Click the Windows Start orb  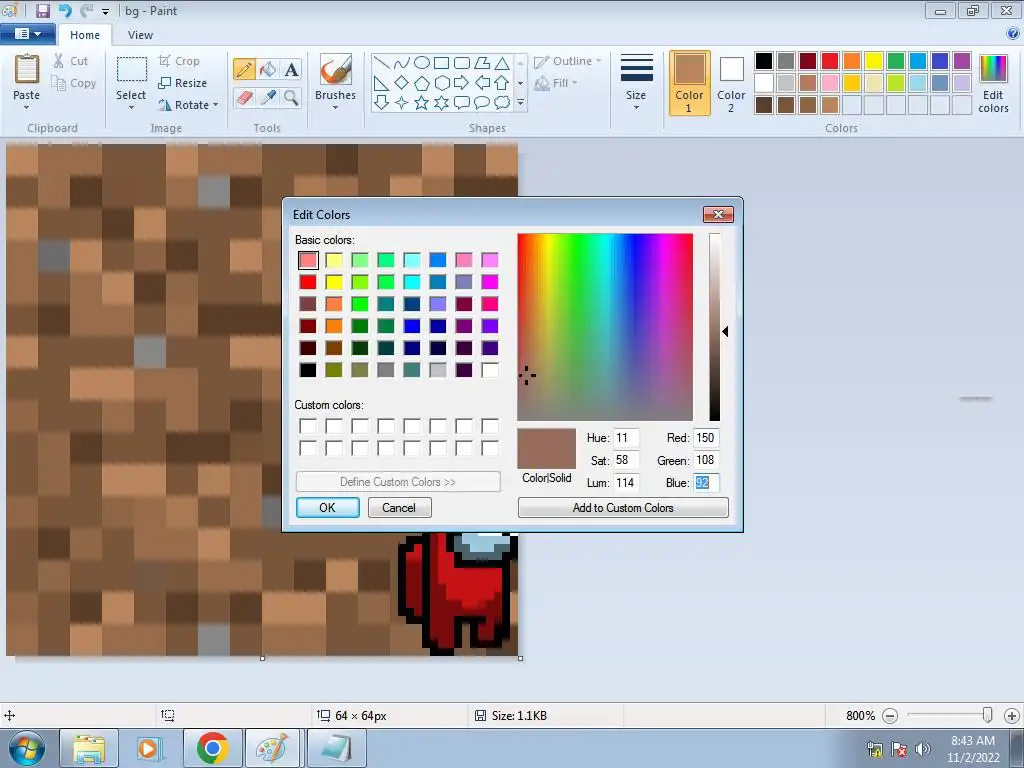click(x=27, y=748)
